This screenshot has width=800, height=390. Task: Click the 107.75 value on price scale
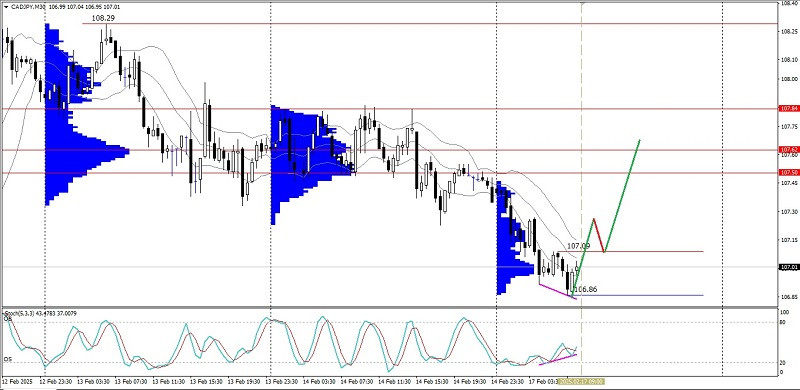(788, 126)
